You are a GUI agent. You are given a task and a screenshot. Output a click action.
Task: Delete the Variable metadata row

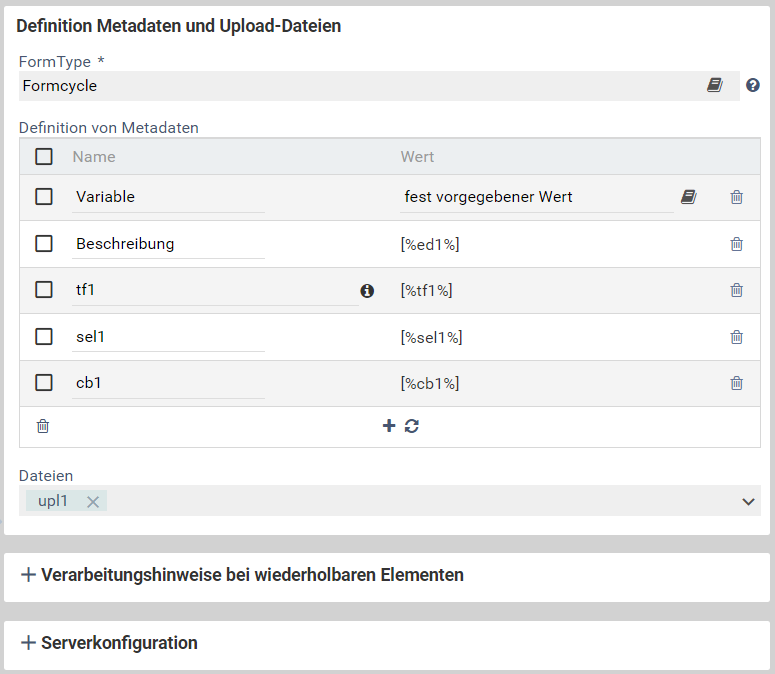pyautogui.click(x=737, y=197)
